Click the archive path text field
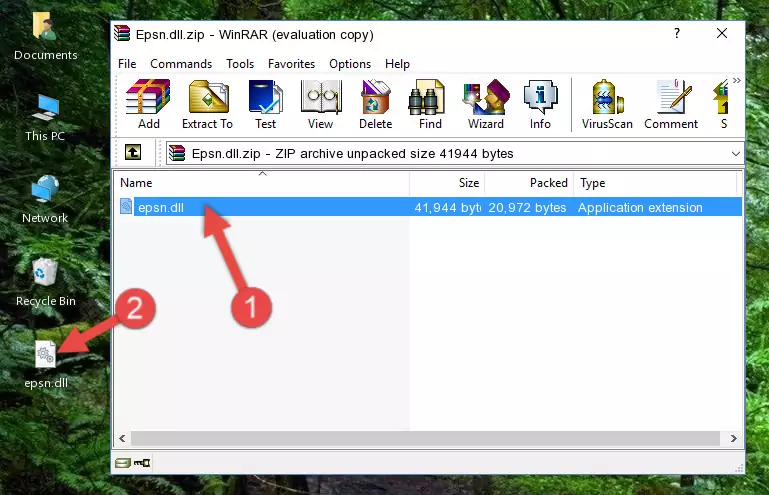The height and width of the screenshot is (495, 769). (x=454, y=154)
